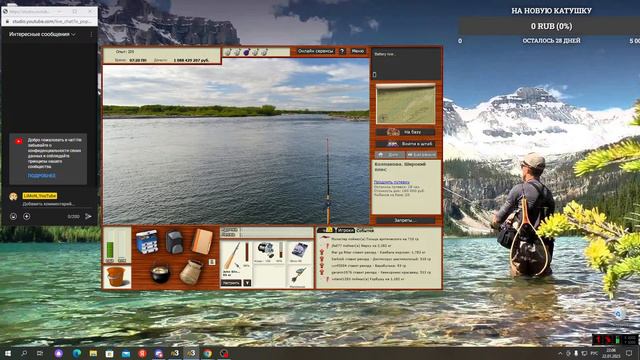Image resolution: width=640 pixels, height=360 pixels.
Task: Click the 'Продлить путевку' link
Action: [391, 182]
